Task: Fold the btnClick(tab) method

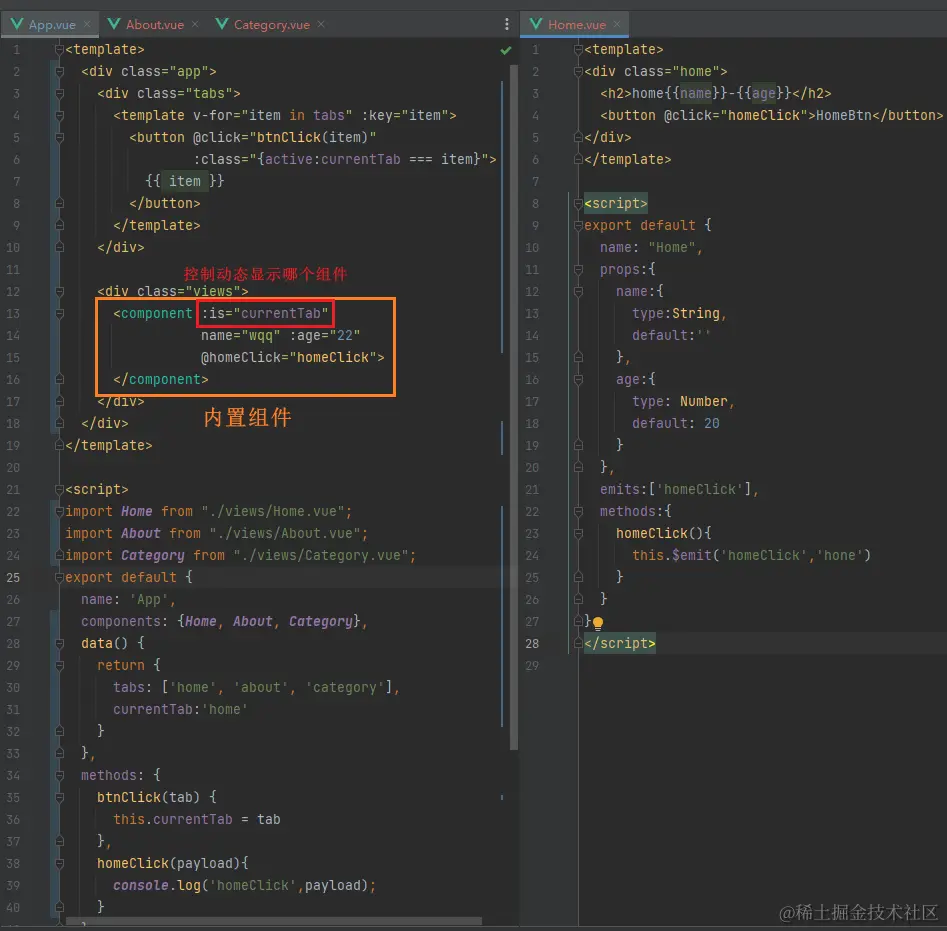Action: (x=59, y=798)
